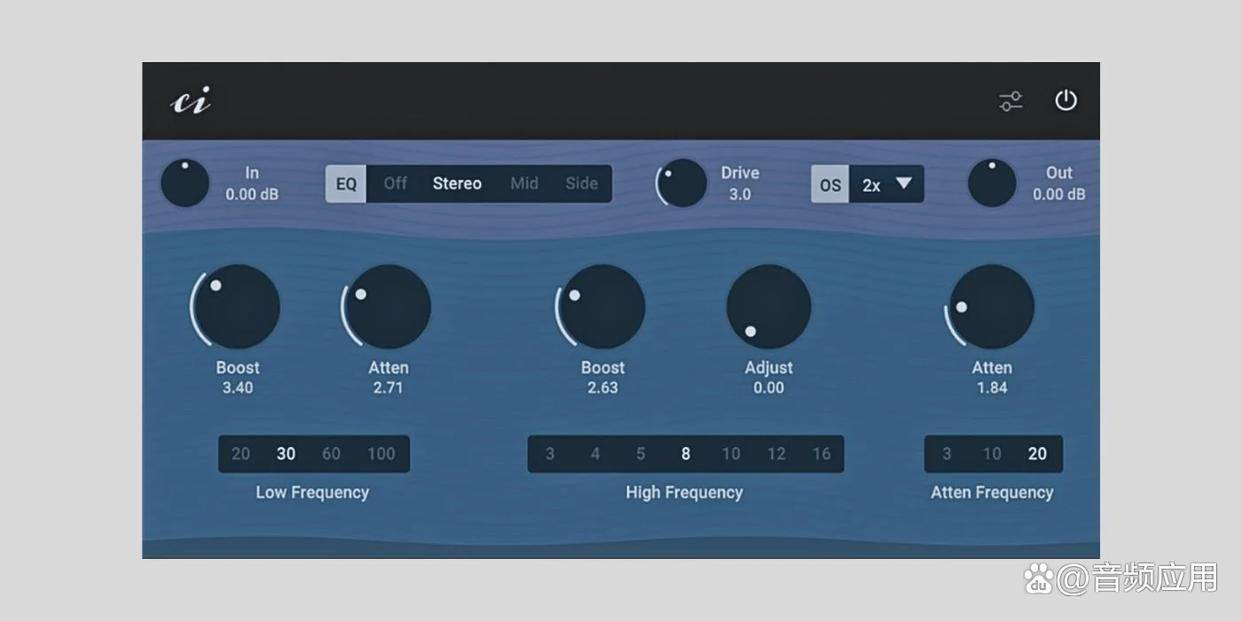Click the Out gain knob
Image resolution: width=1242 pixels, height=621 pixels.
tap(992, 183)
